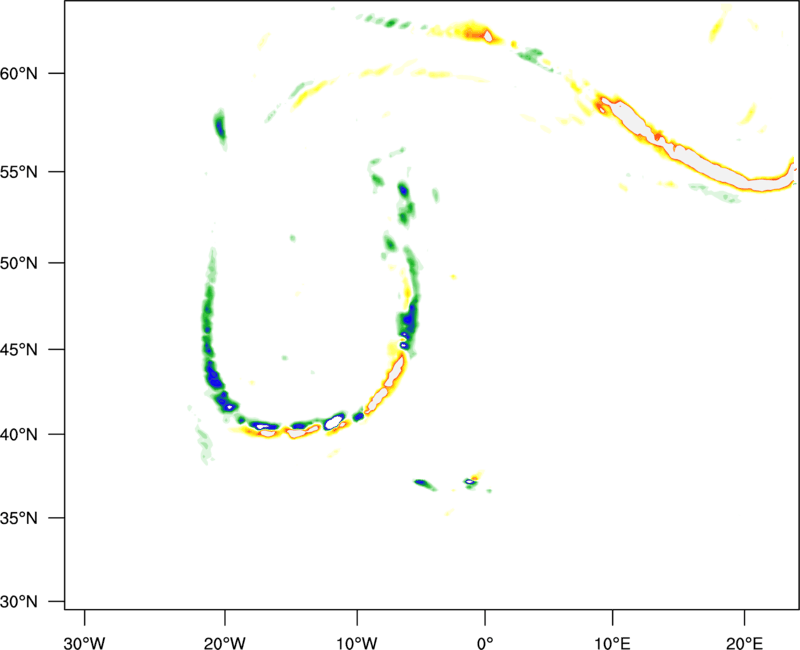Click the 50°N latitude label
Screen dimensions: 800x650
pos(19,263)
